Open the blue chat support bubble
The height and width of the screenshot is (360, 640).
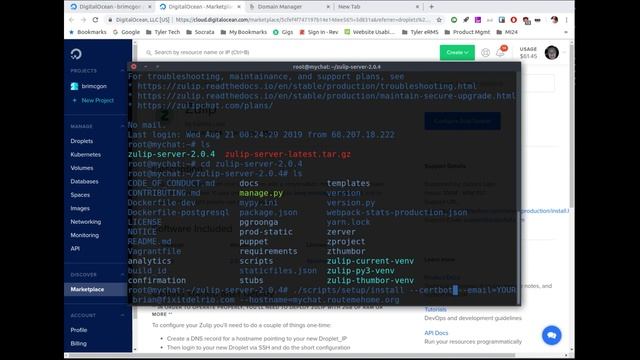click(x=551, y=335)
